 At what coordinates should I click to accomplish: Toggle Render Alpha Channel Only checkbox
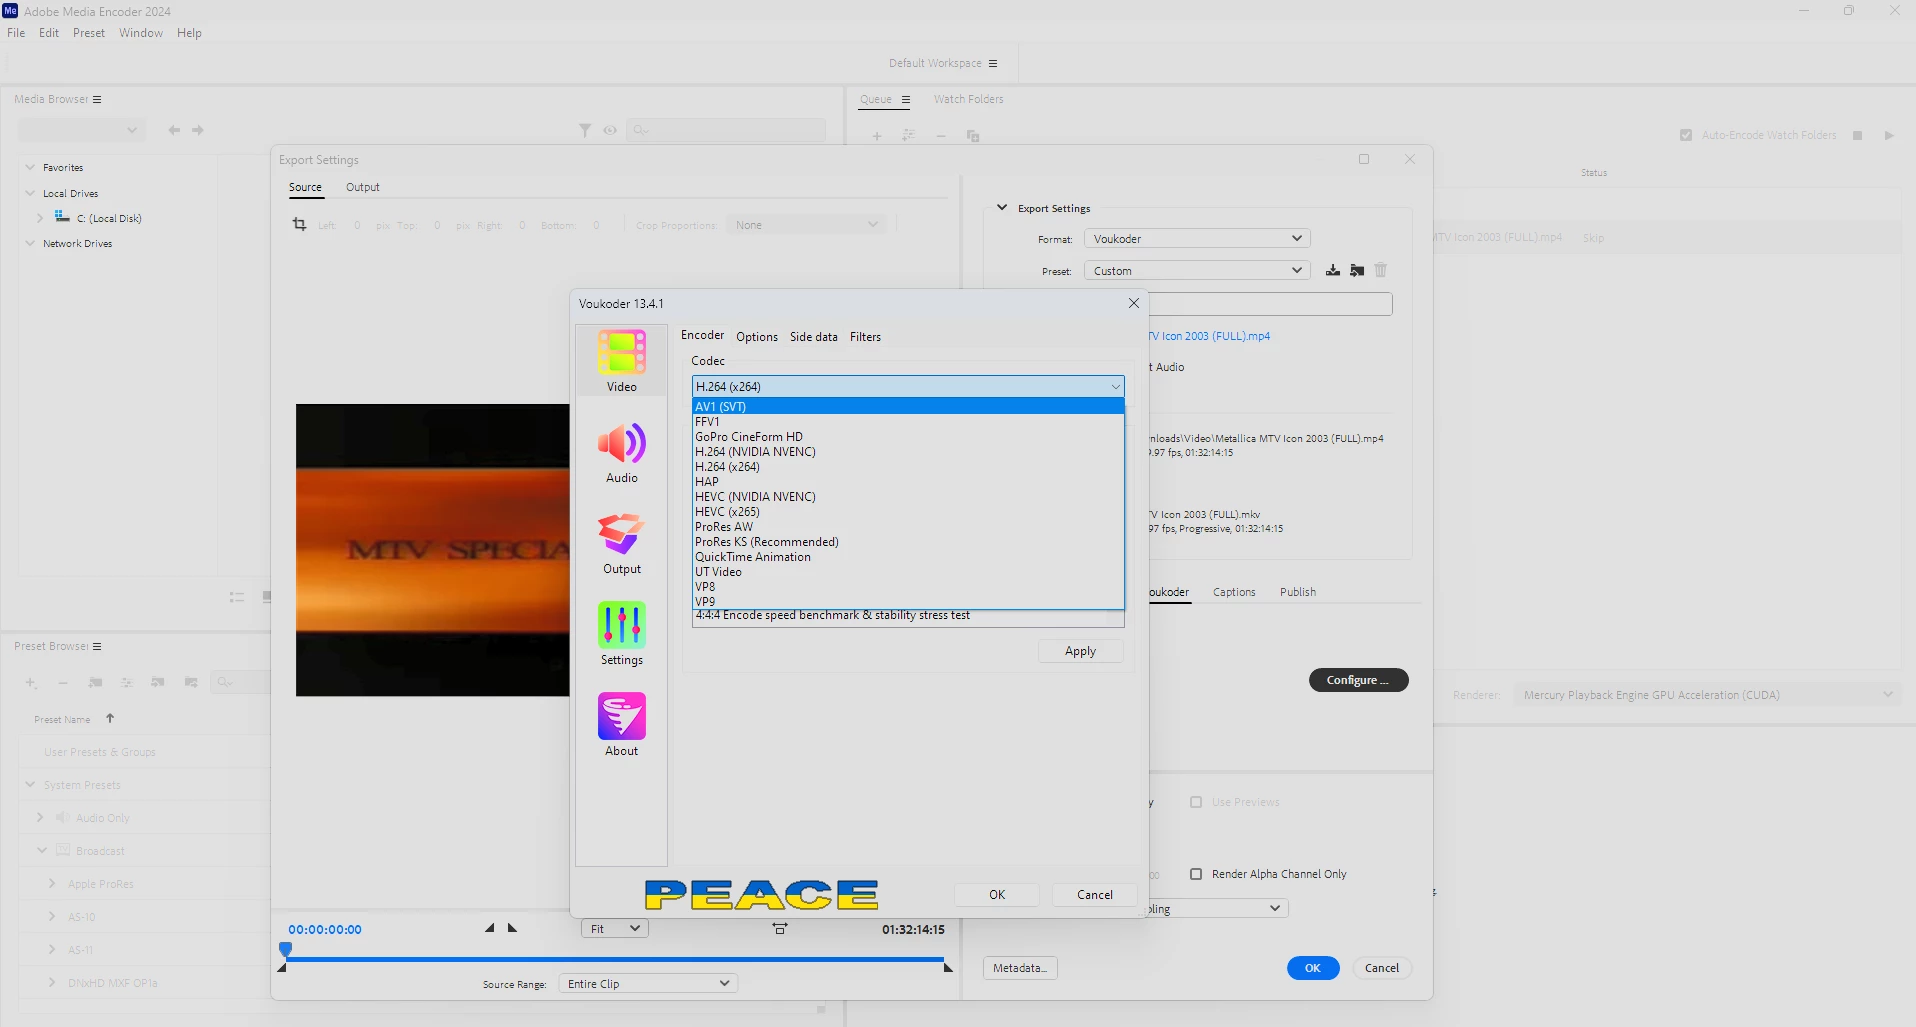click(x=1196, y=874)
